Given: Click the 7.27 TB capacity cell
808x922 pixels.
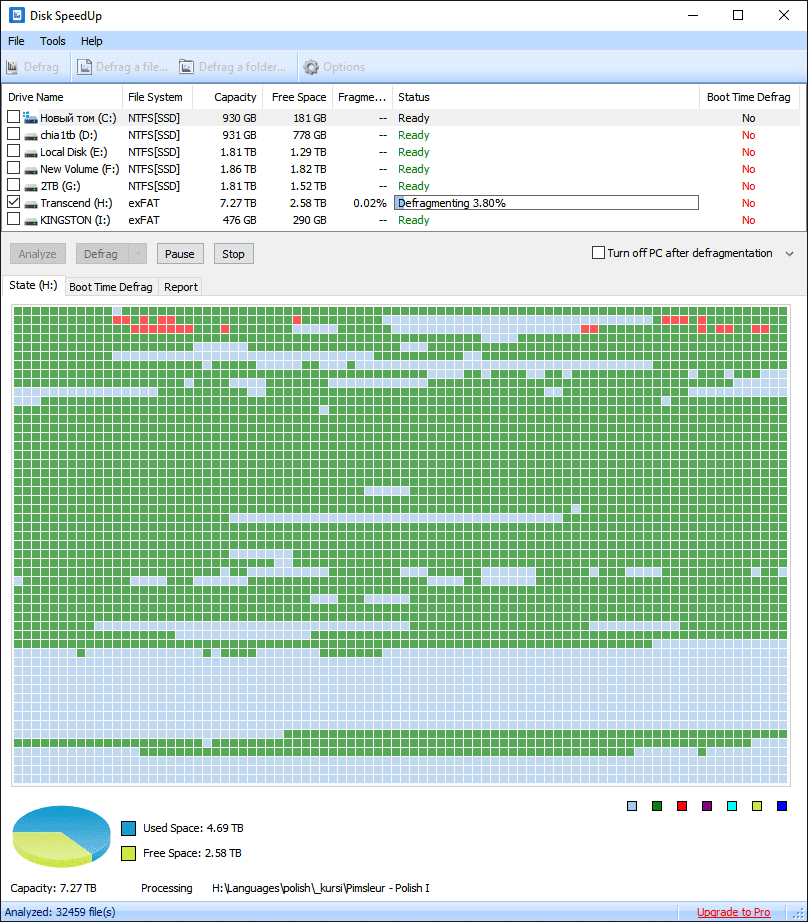Looking at the screenshot, I should pyautogui.click(x=238, y=203).
